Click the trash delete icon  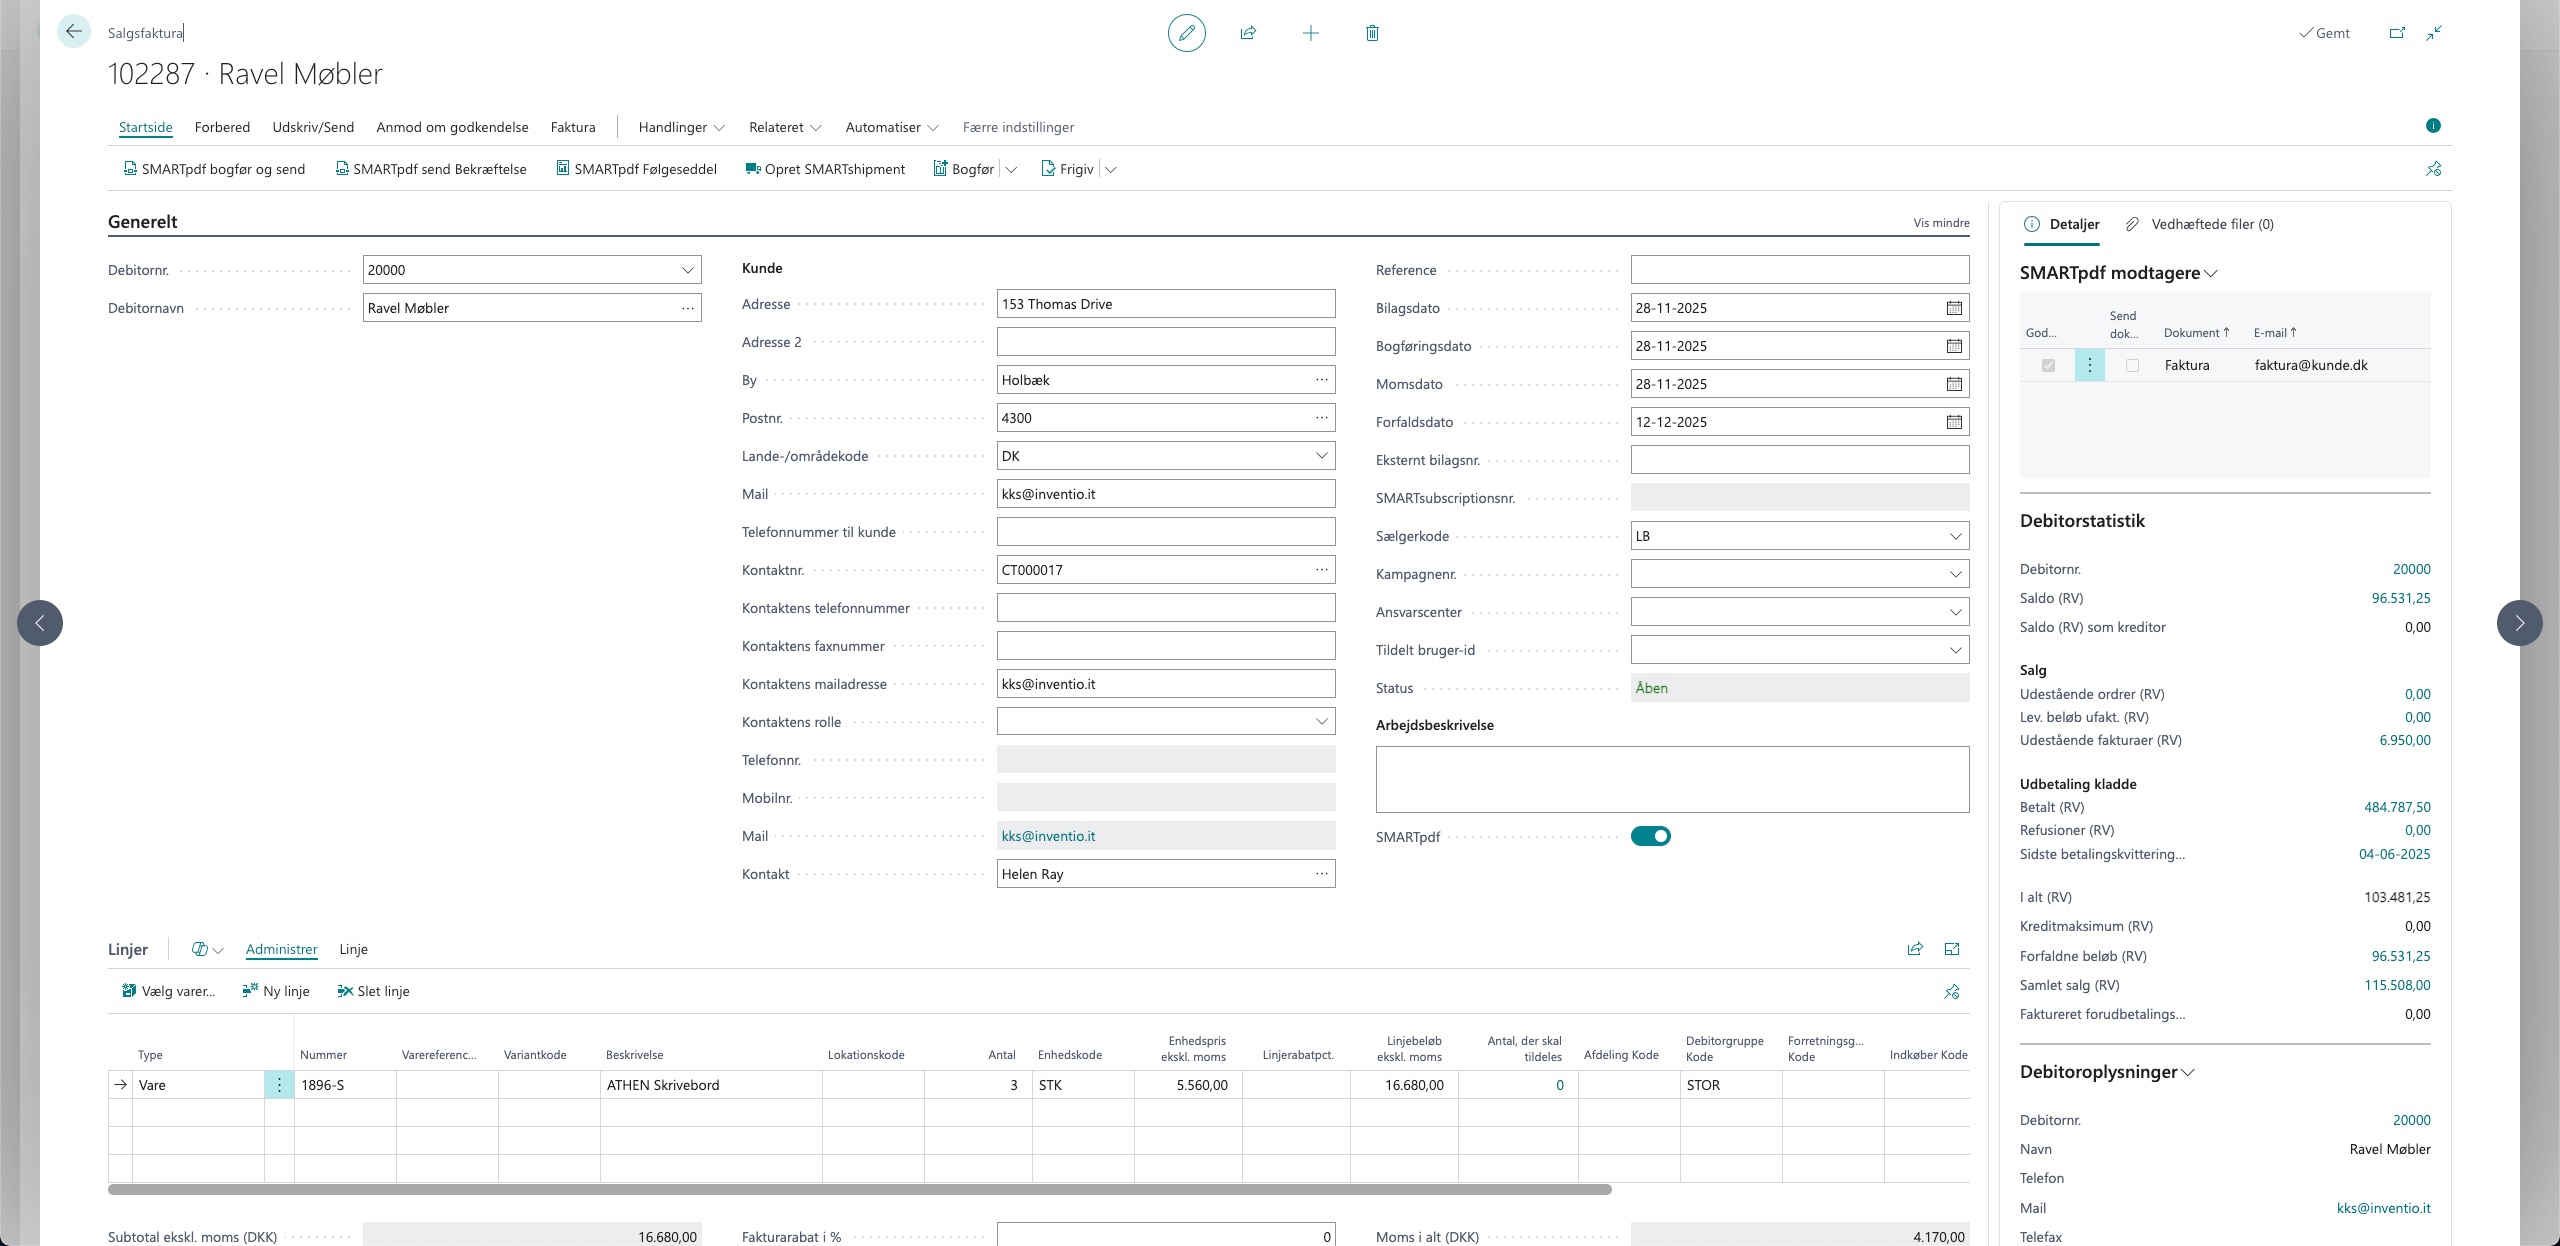pyautogui.click(x=1372, y=33)
